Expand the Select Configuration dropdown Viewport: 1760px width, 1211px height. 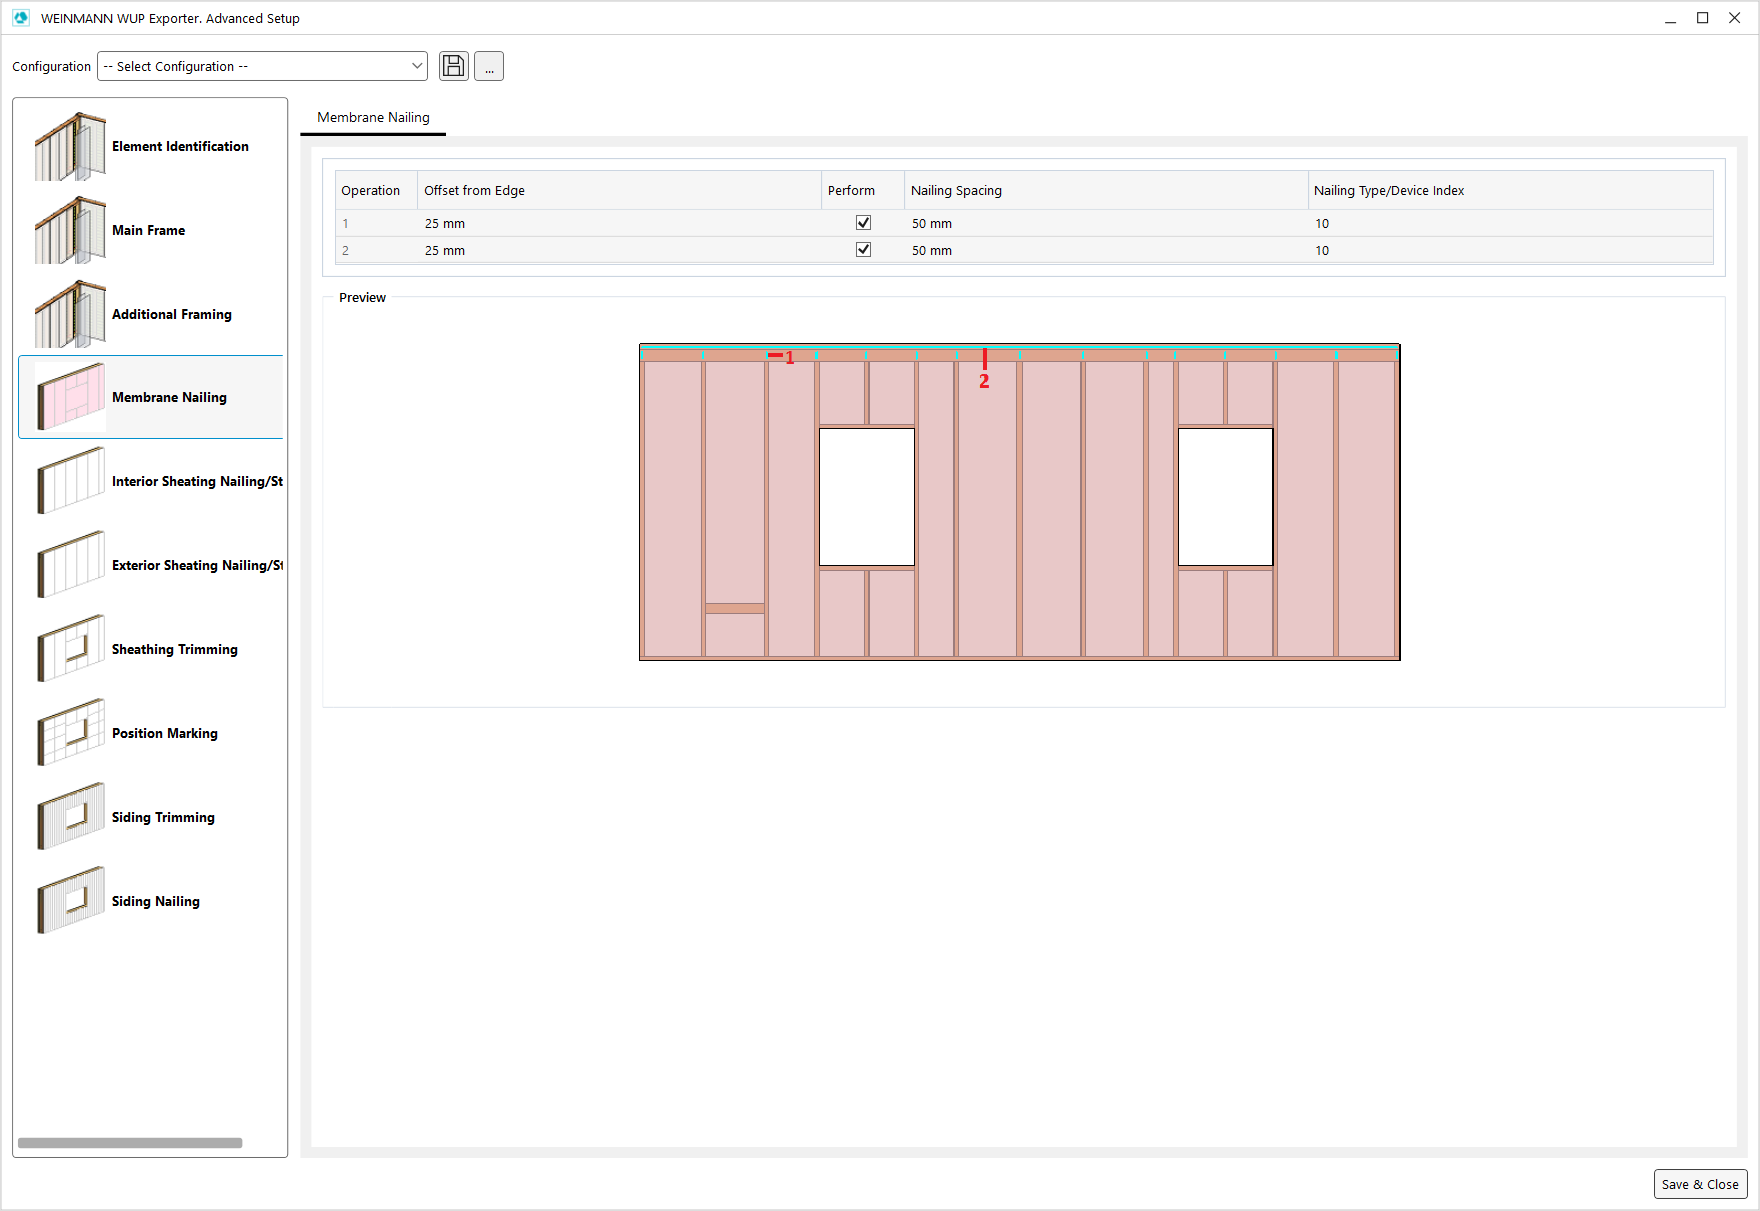coord(262,66)
